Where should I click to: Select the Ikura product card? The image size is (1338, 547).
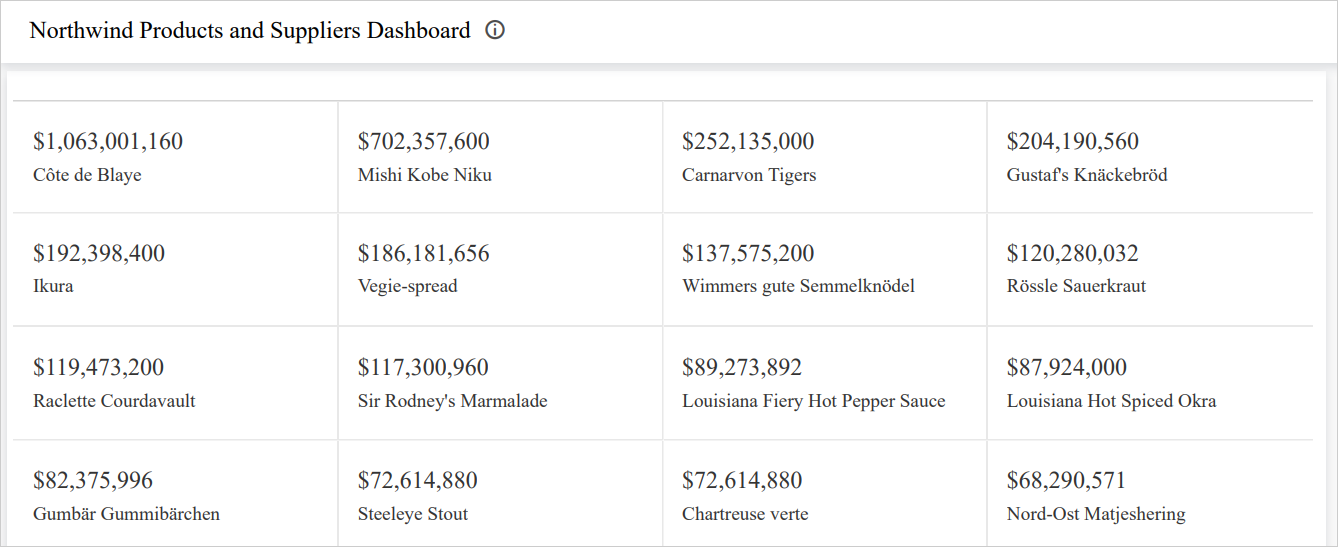coord(175,269)
